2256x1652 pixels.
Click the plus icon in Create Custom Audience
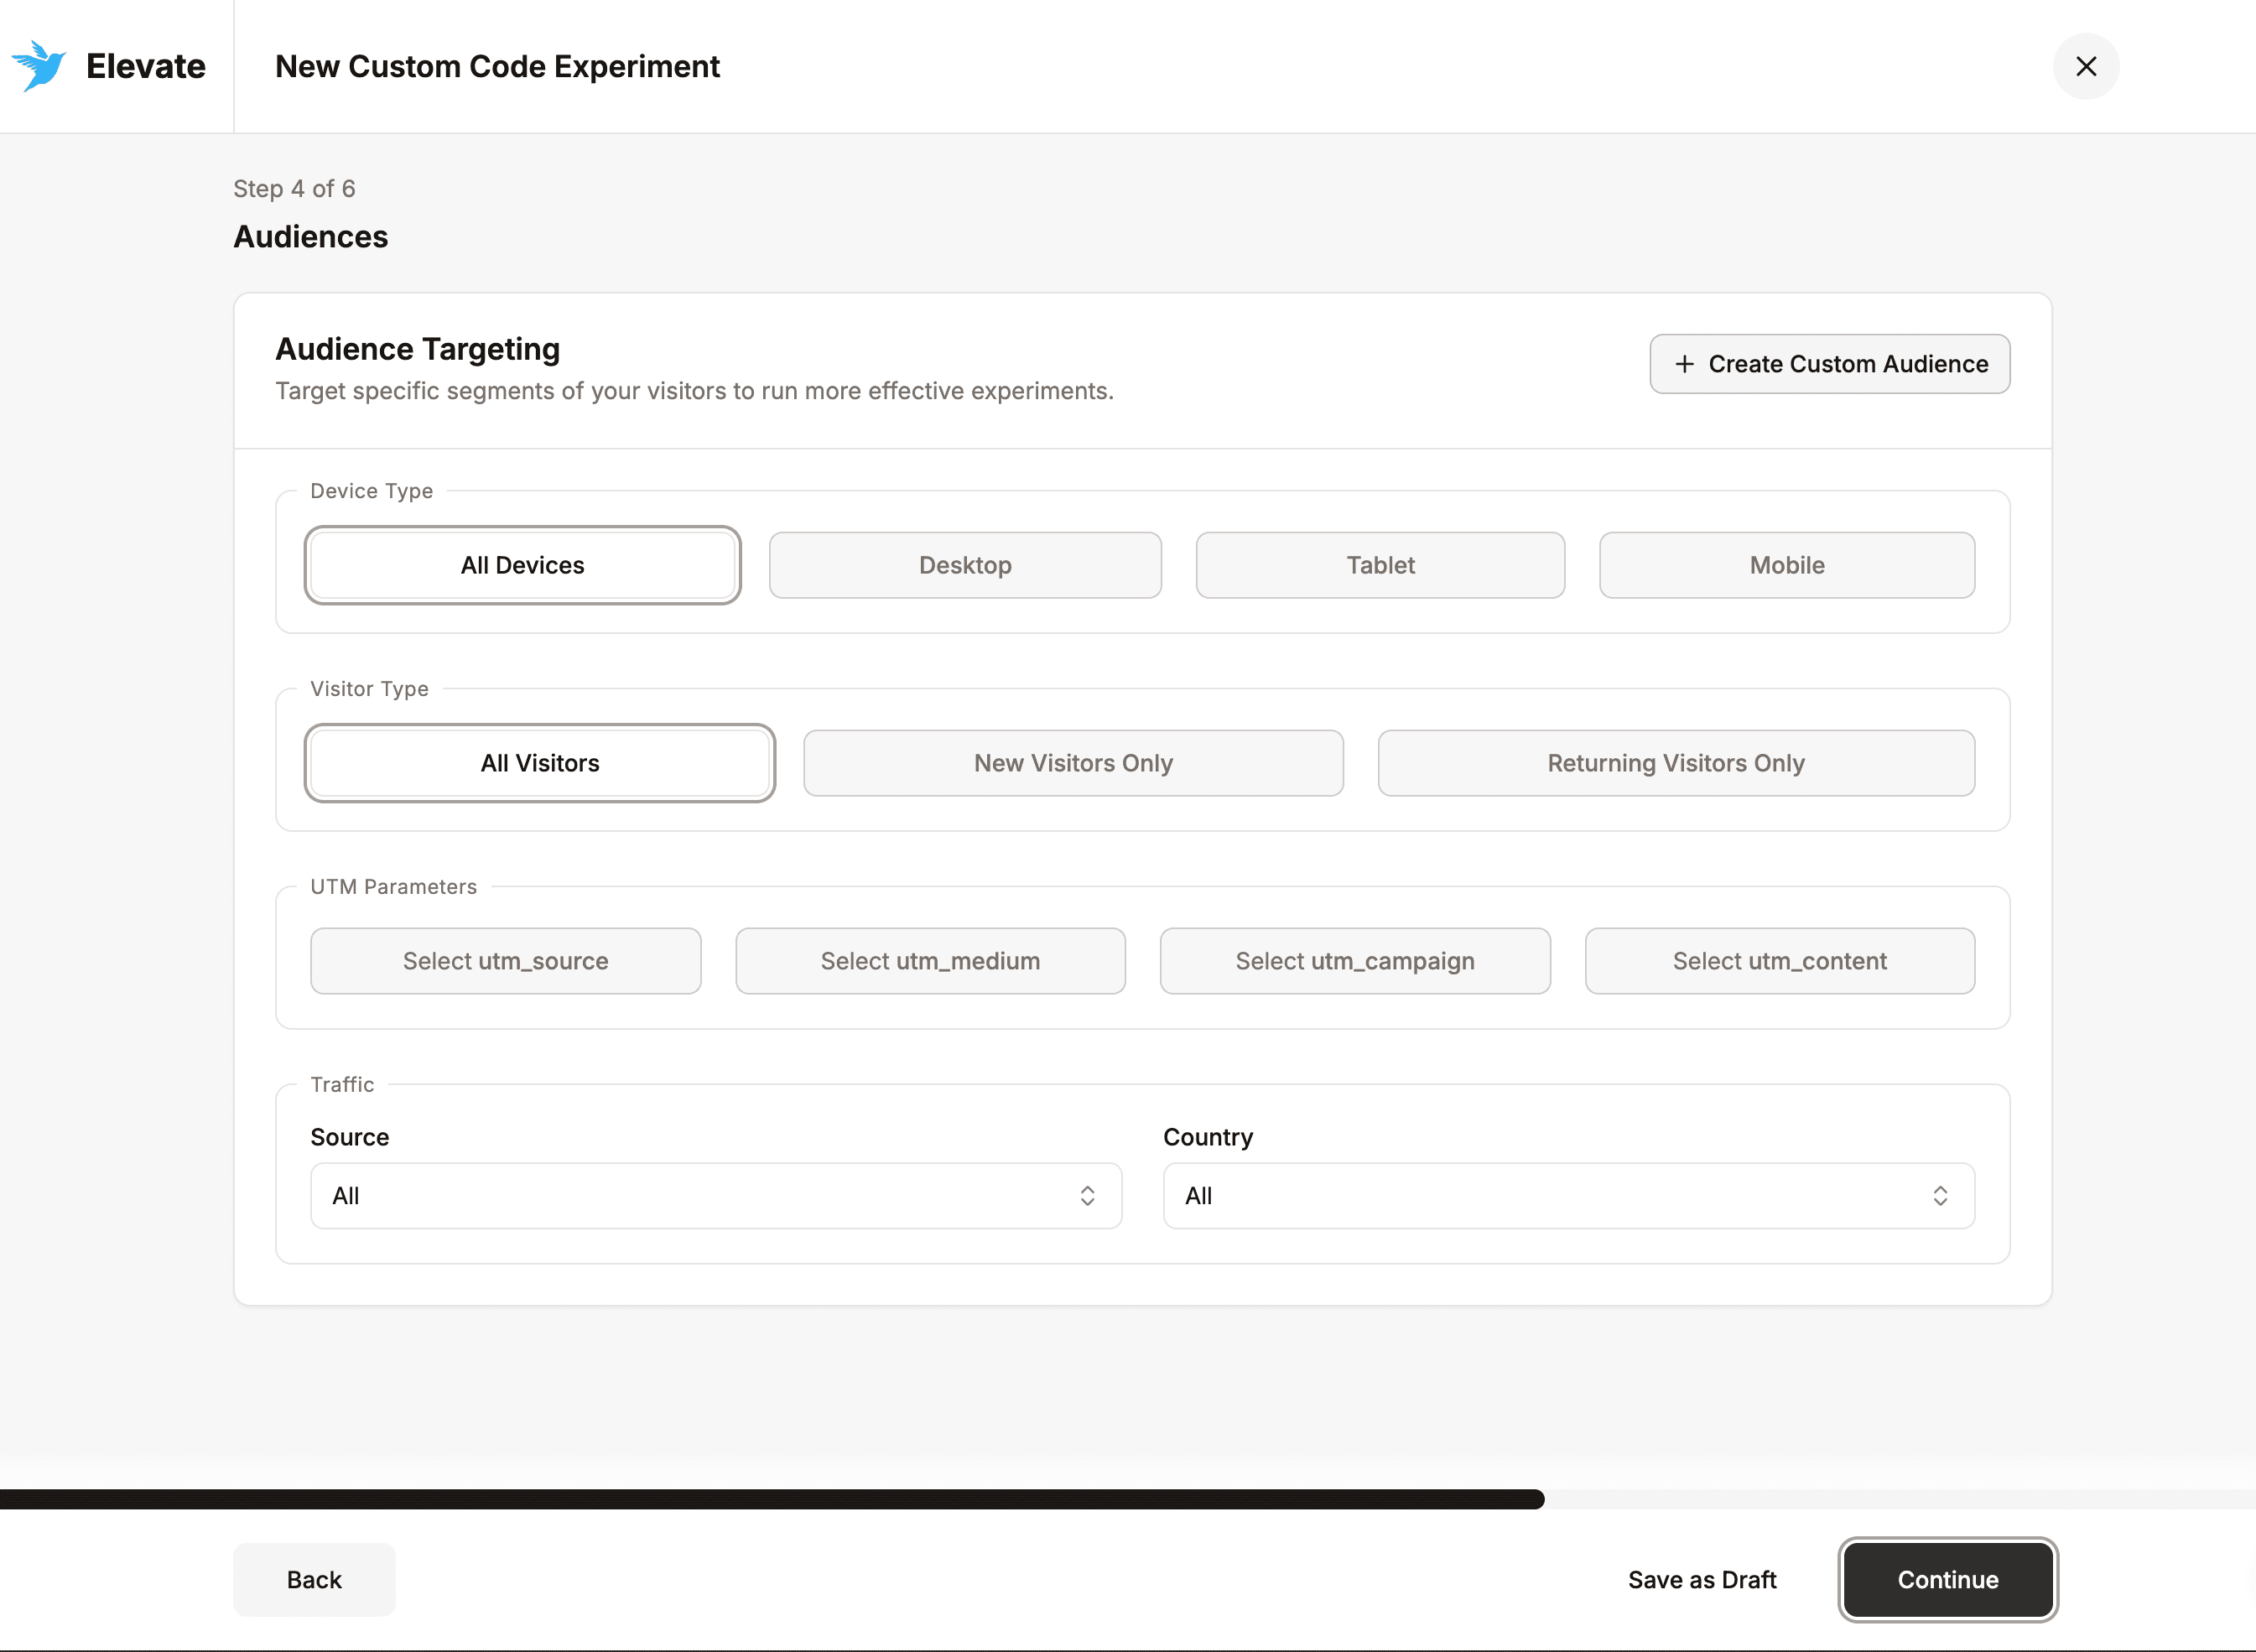1685,364
